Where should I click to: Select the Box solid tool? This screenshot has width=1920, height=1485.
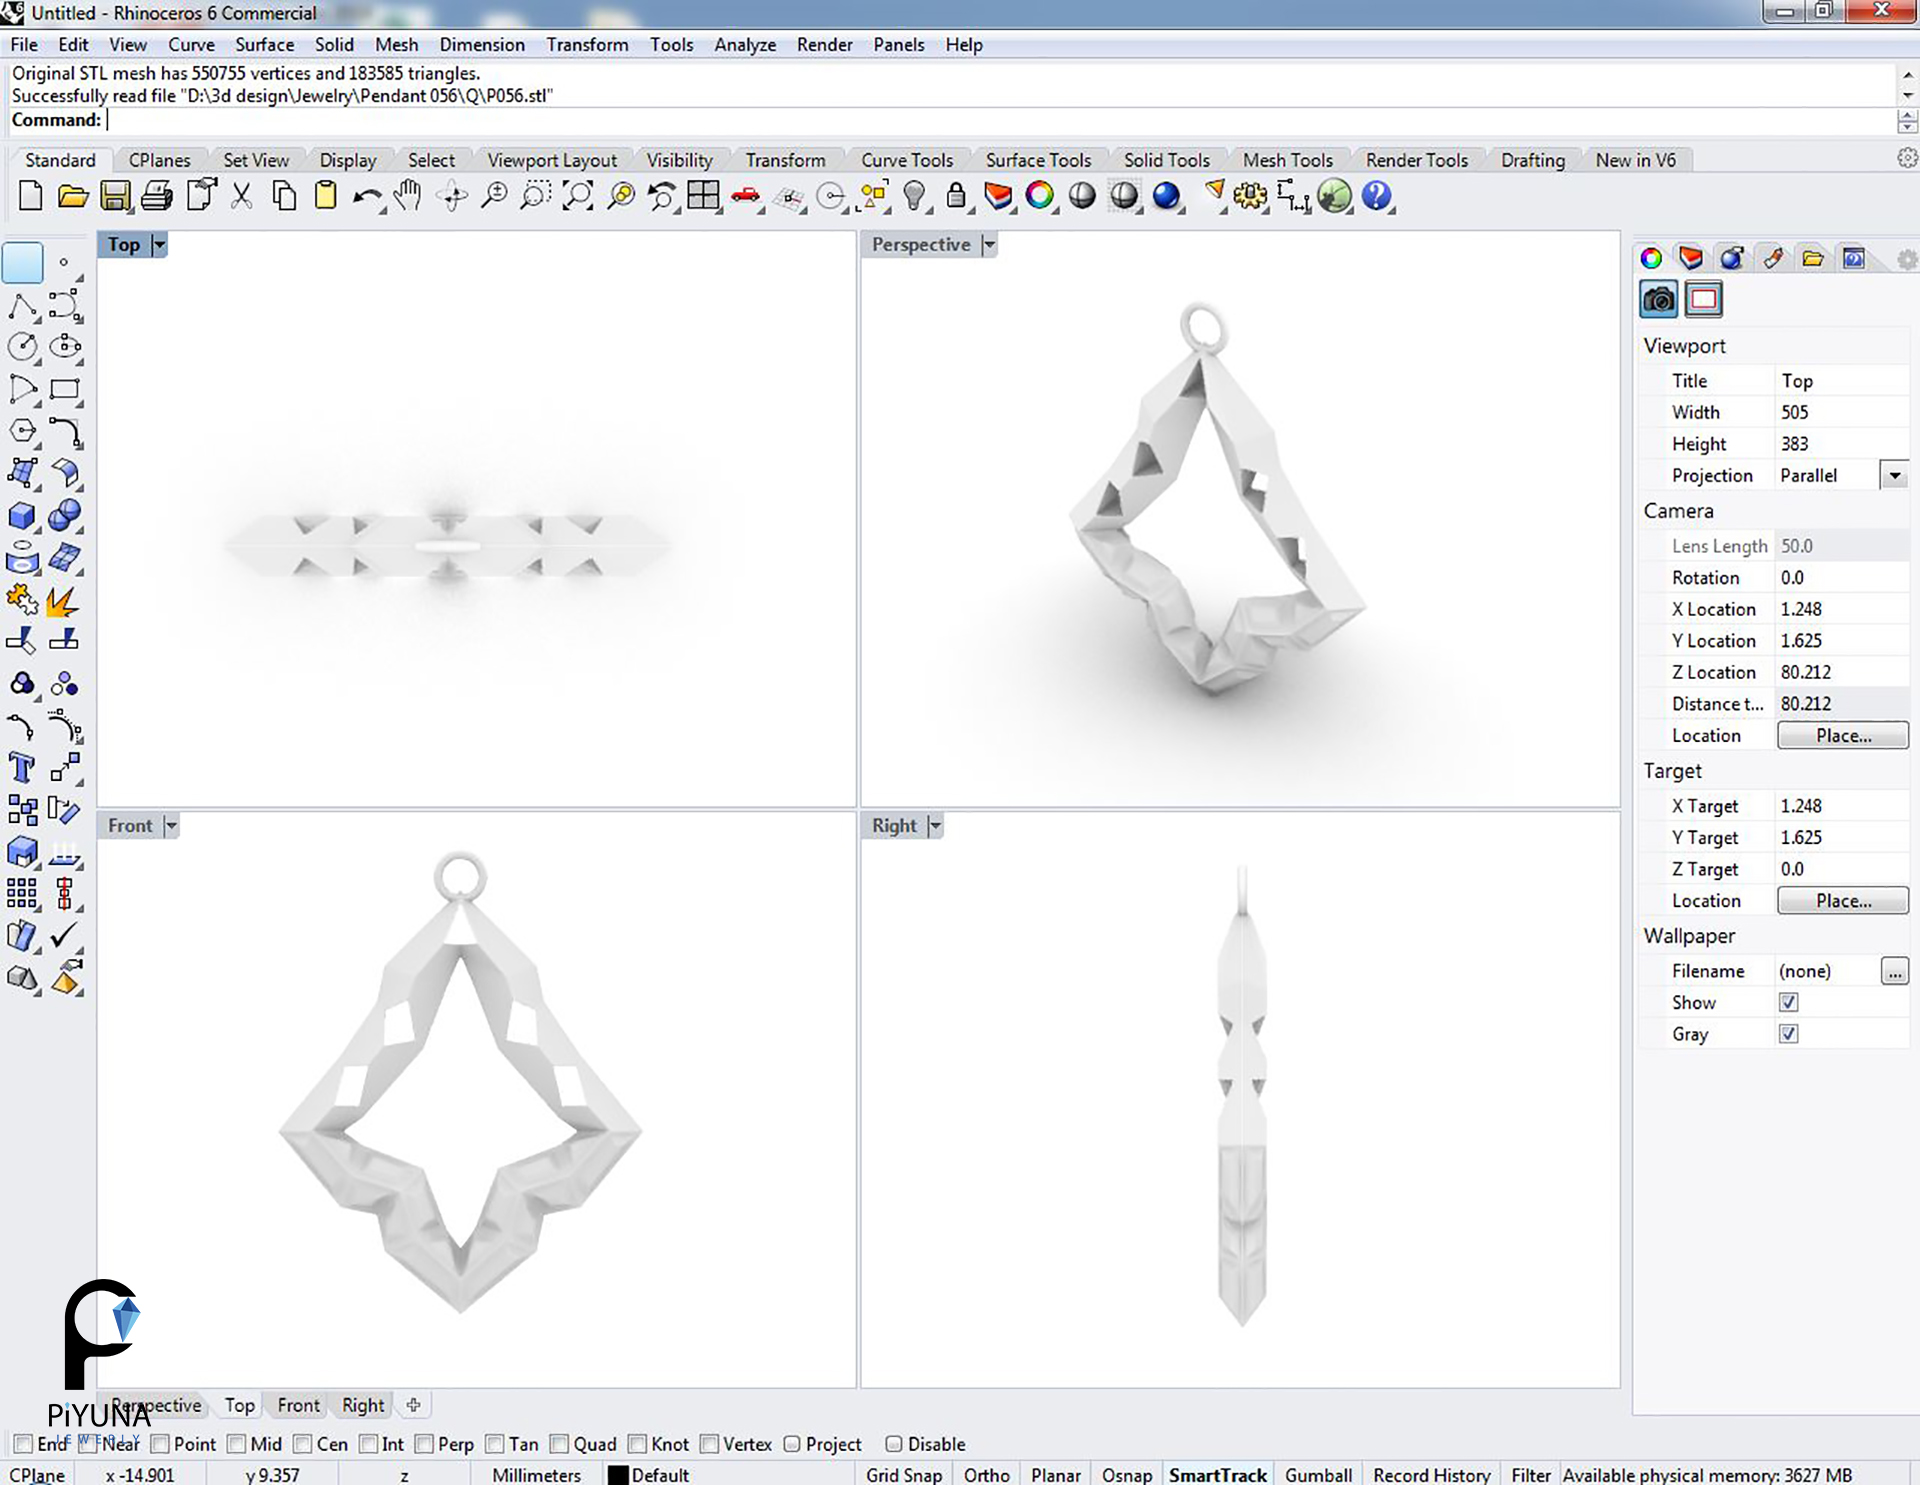22,515
